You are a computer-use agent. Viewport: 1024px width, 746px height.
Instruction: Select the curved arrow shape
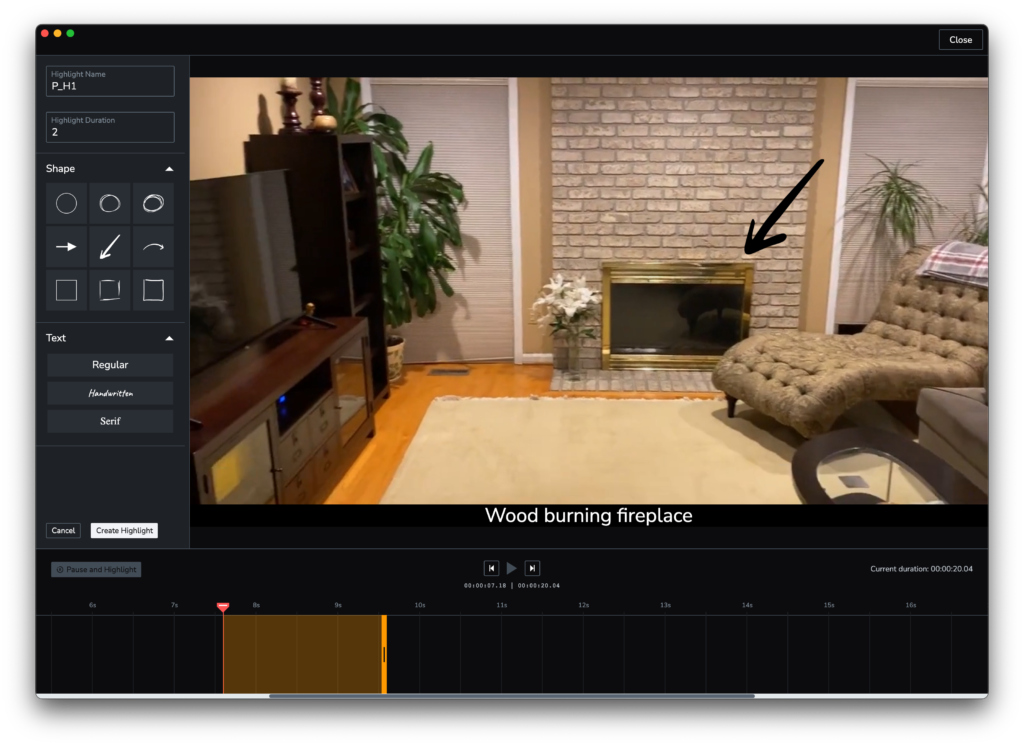[153, 247]
